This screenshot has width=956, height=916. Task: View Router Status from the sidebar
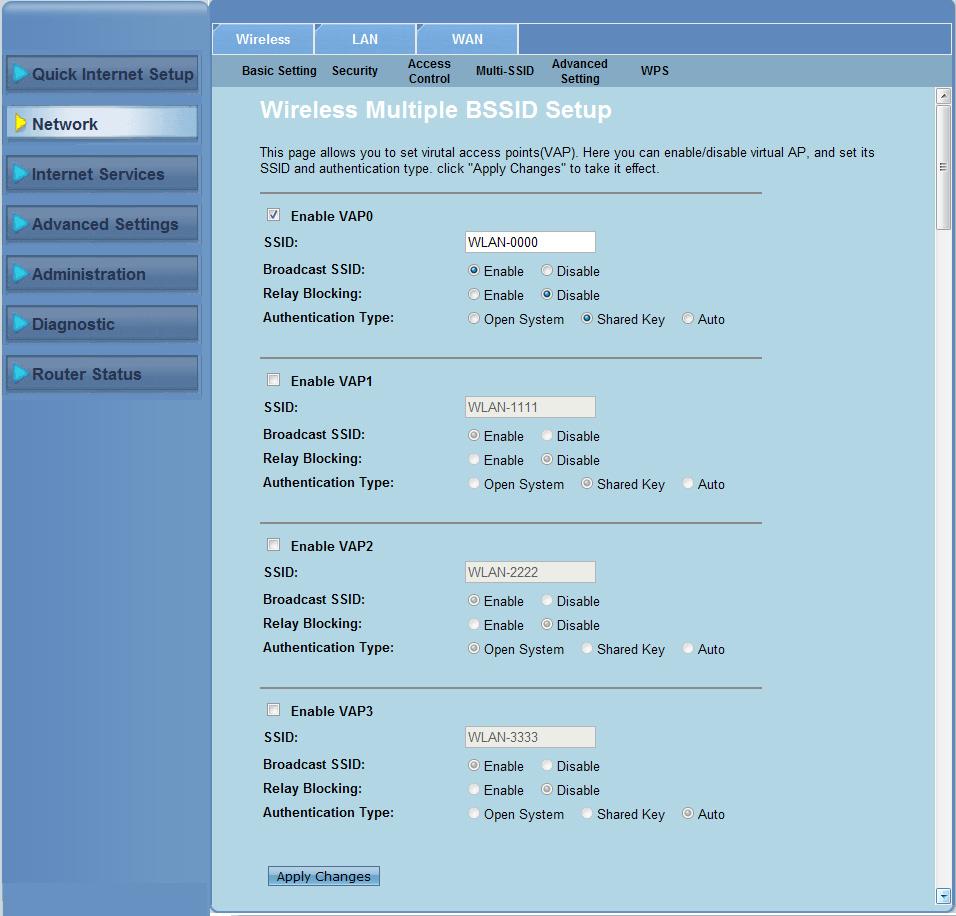coord(102,374)
